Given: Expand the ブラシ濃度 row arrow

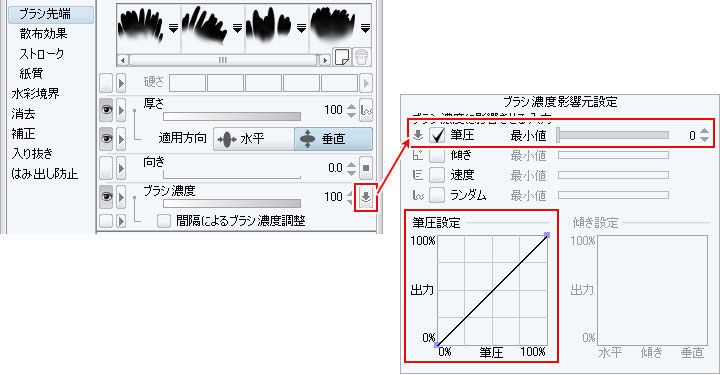Looking at the screenshot, I should pos(121,197).
